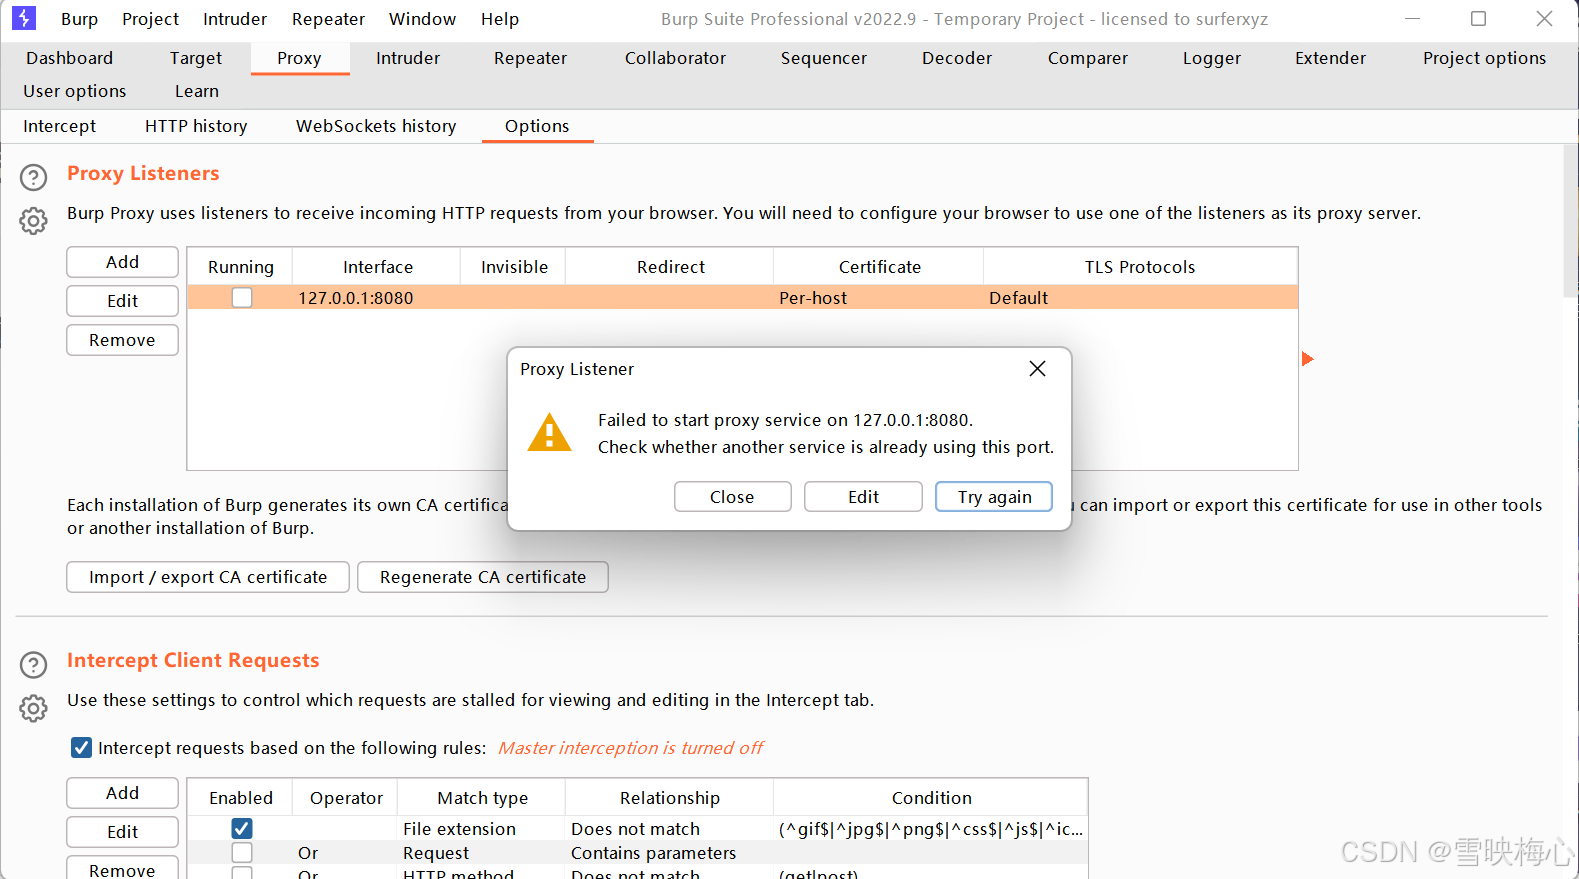Screen dimensions: 1579x879
Task: Open the Window menu
Action: 422,19
